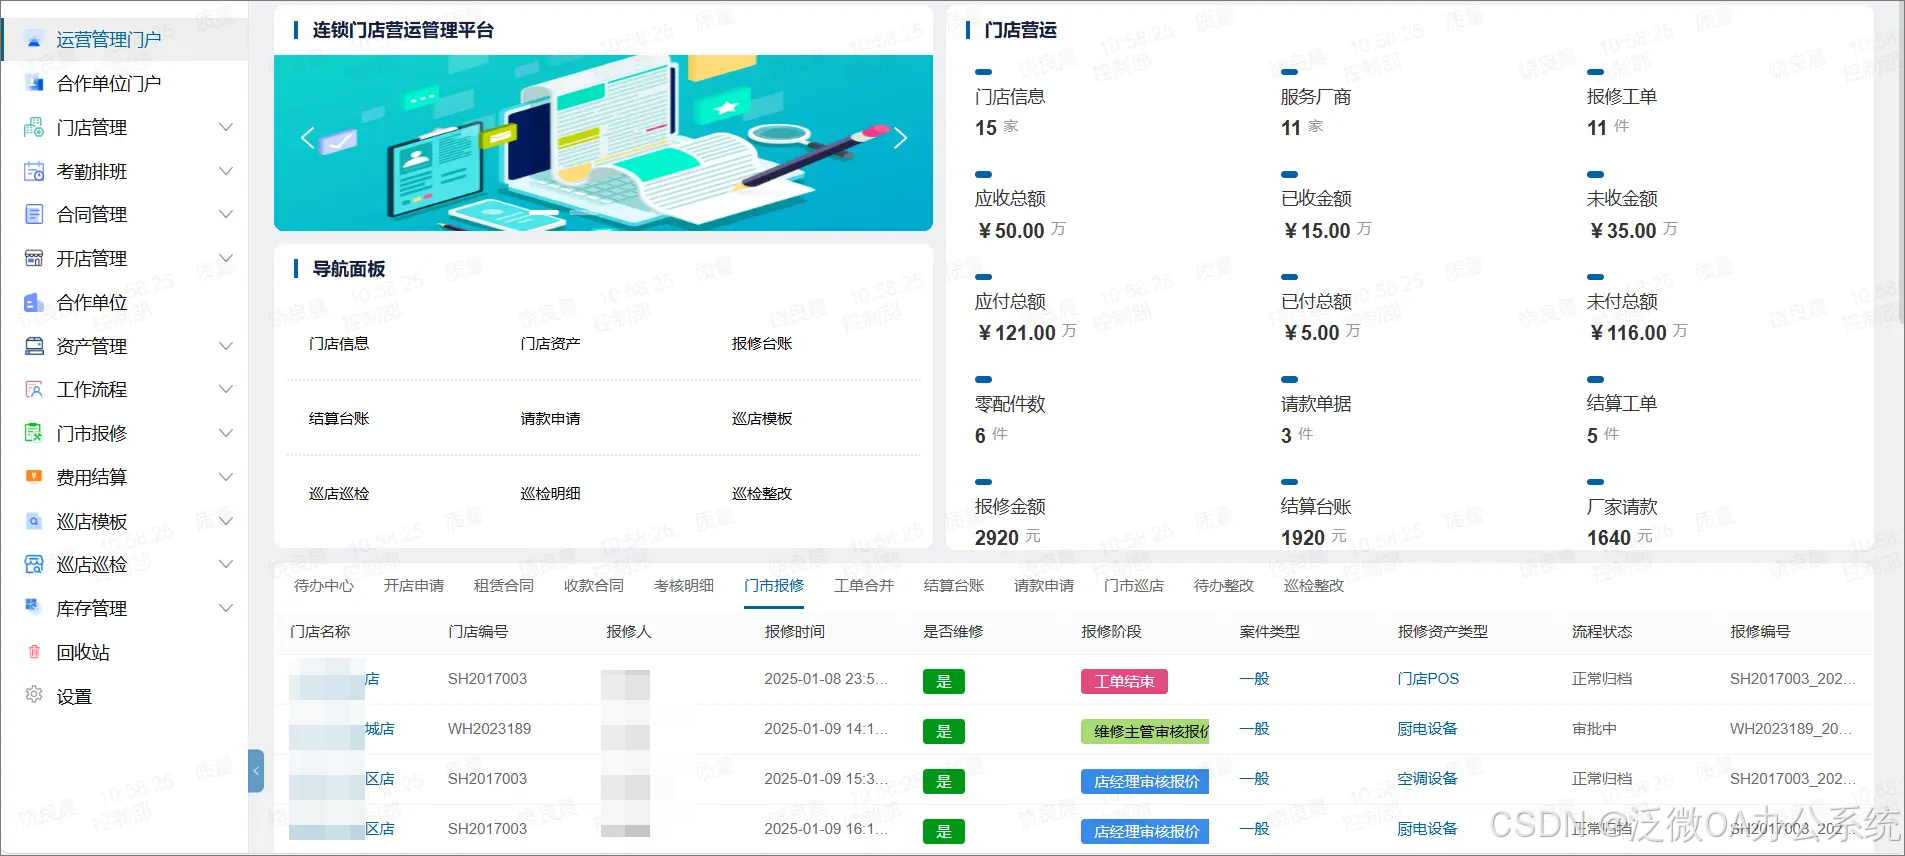Click the 库存管理 icon
This screenshot has width=1905, height=856.
34,608
